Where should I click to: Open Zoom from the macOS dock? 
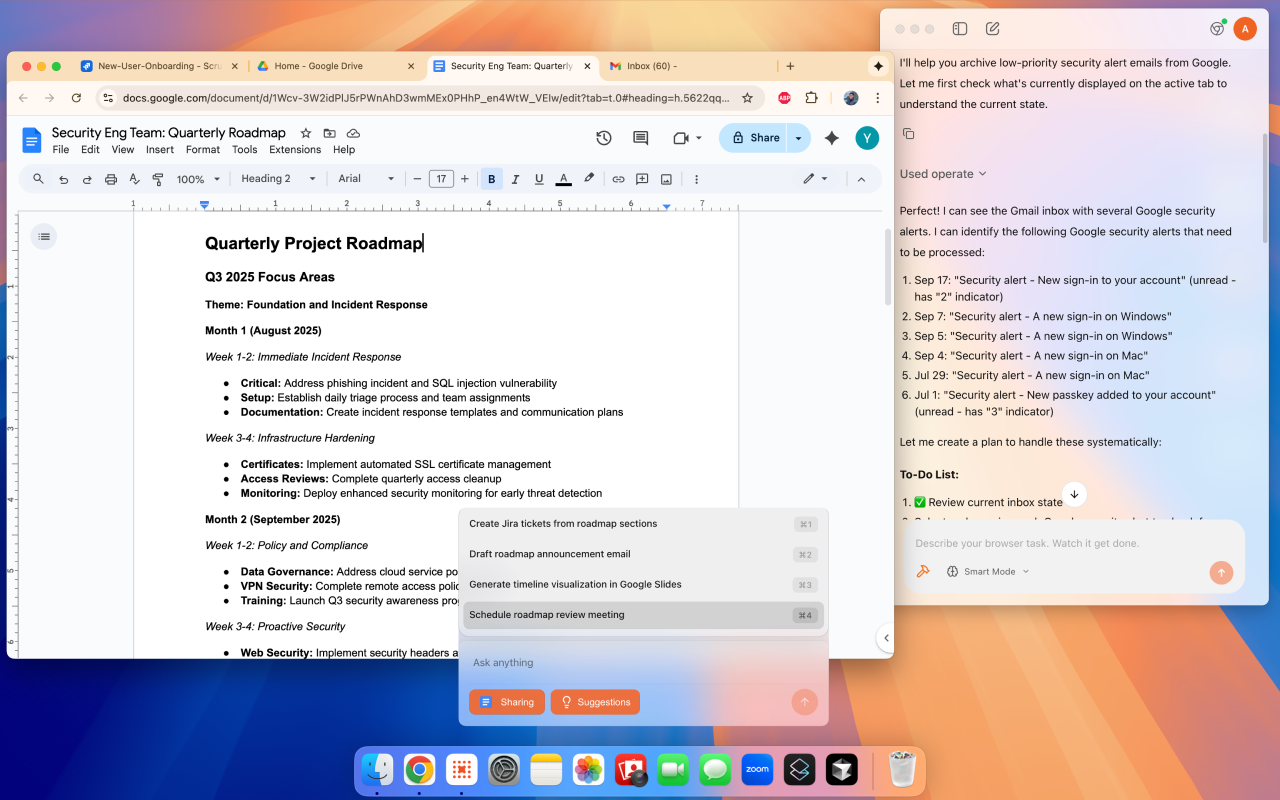757,769
